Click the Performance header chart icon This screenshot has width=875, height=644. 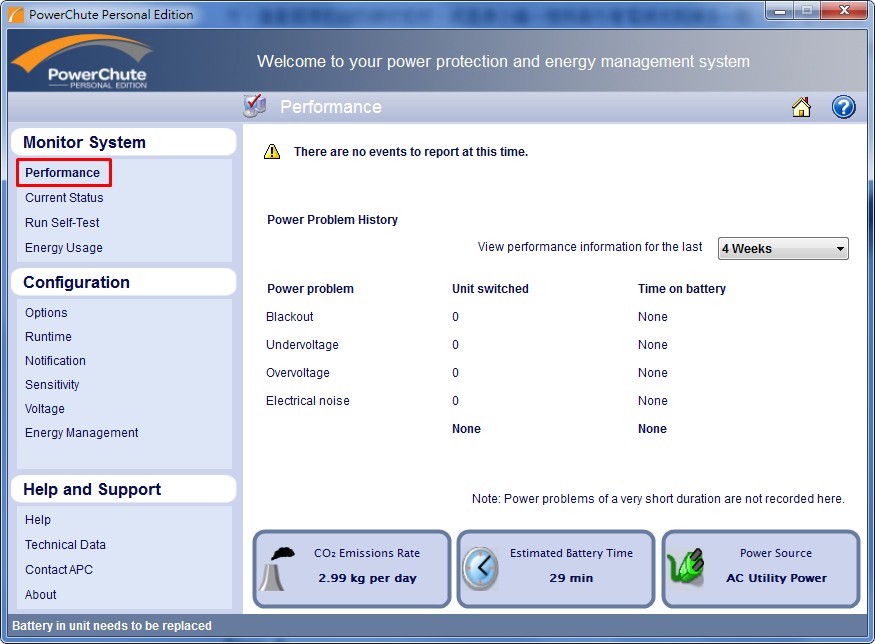255,107
